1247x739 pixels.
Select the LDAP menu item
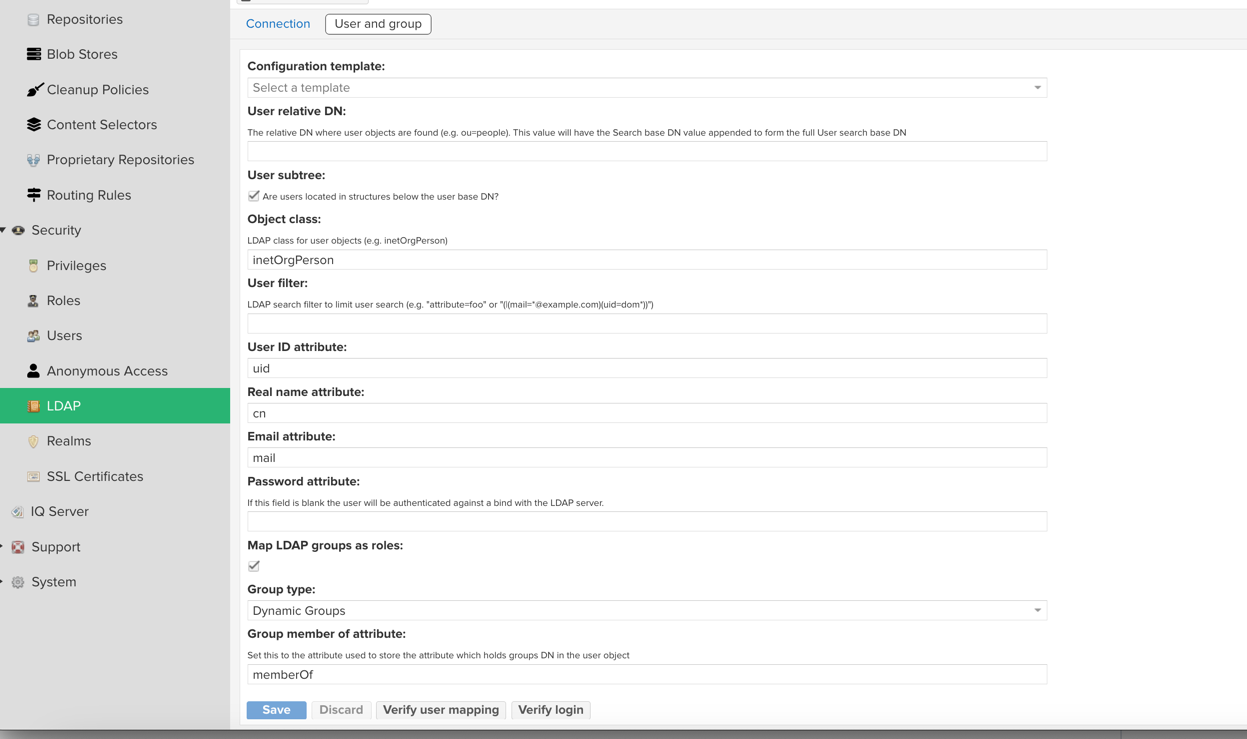point(115,406)
